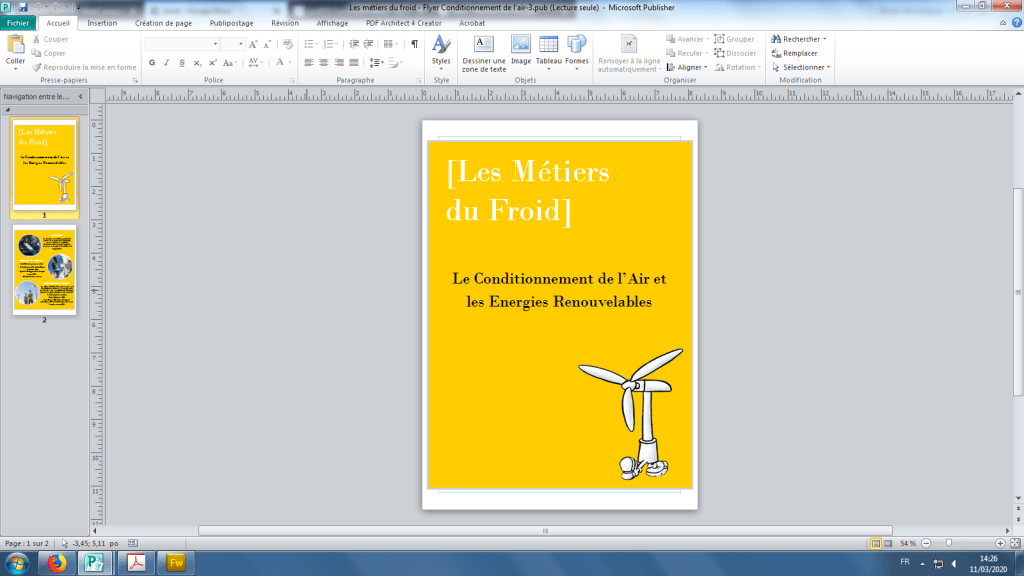Click the zoom in plus button

pyautogui.click(x=1000, y=542)
